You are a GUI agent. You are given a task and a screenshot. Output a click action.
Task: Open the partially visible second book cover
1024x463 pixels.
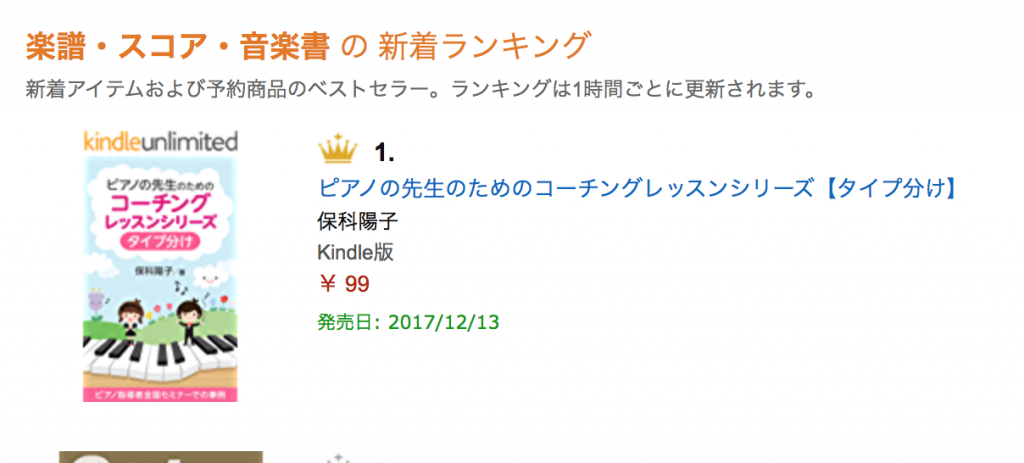click(160, 457)
